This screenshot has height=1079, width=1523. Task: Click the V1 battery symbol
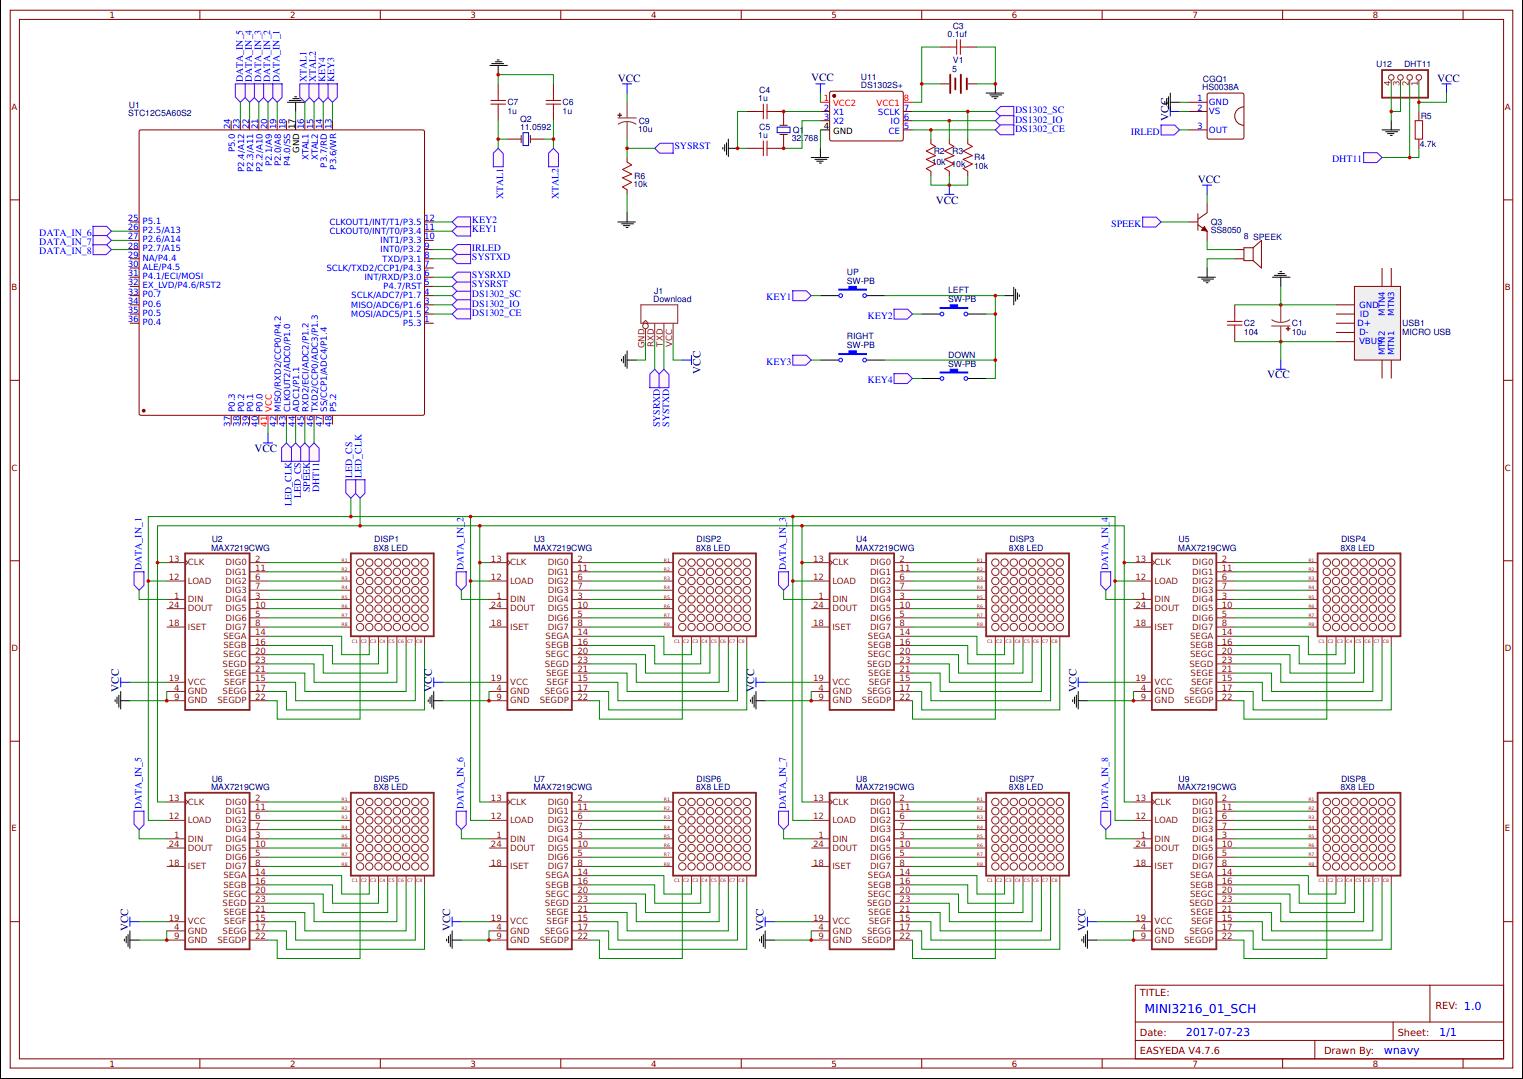(957, 83)
